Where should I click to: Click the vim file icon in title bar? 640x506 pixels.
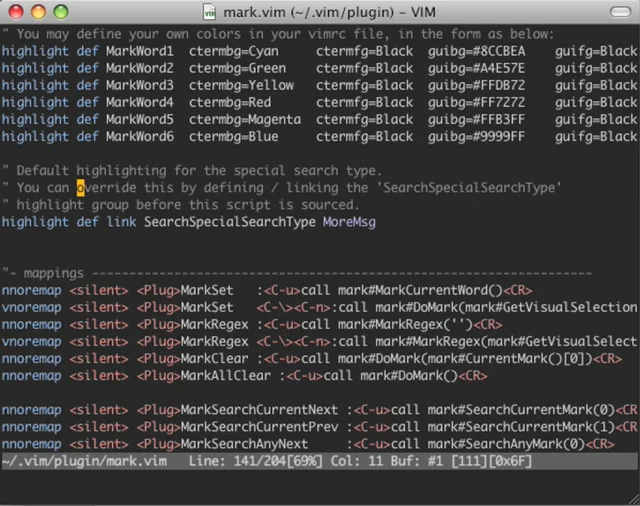[x=209, y=13]
